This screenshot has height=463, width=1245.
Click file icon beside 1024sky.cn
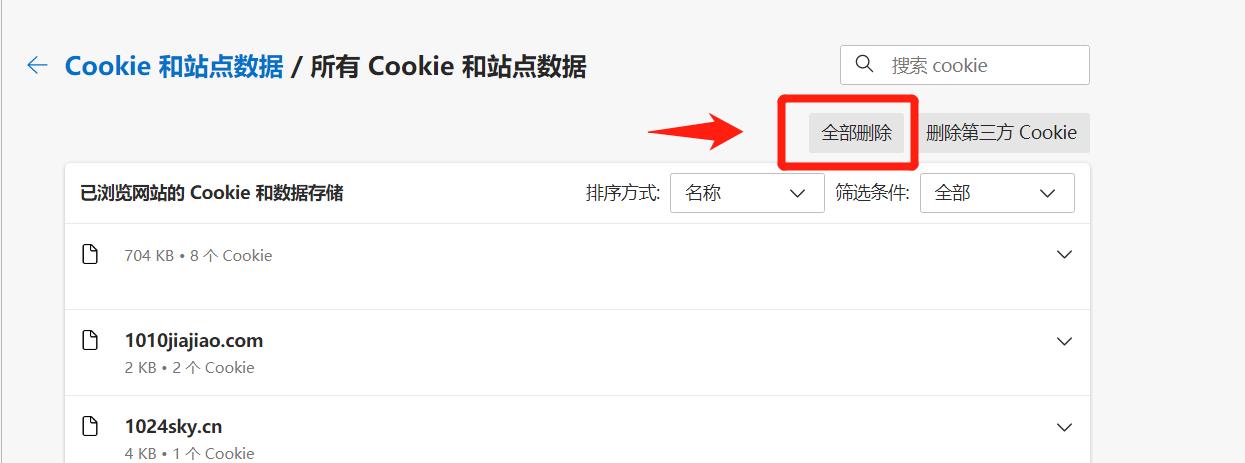pyautogui.click(x=90, y=426)
